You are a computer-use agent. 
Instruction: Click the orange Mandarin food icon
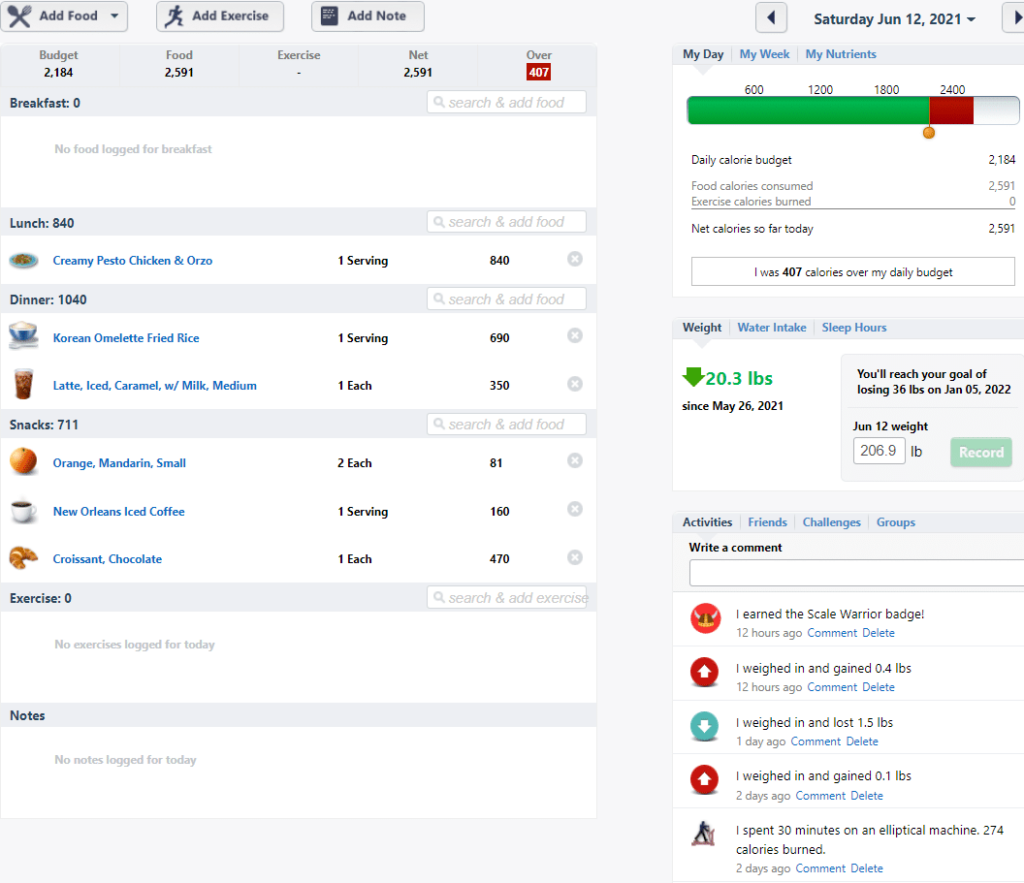coord(24,461)
